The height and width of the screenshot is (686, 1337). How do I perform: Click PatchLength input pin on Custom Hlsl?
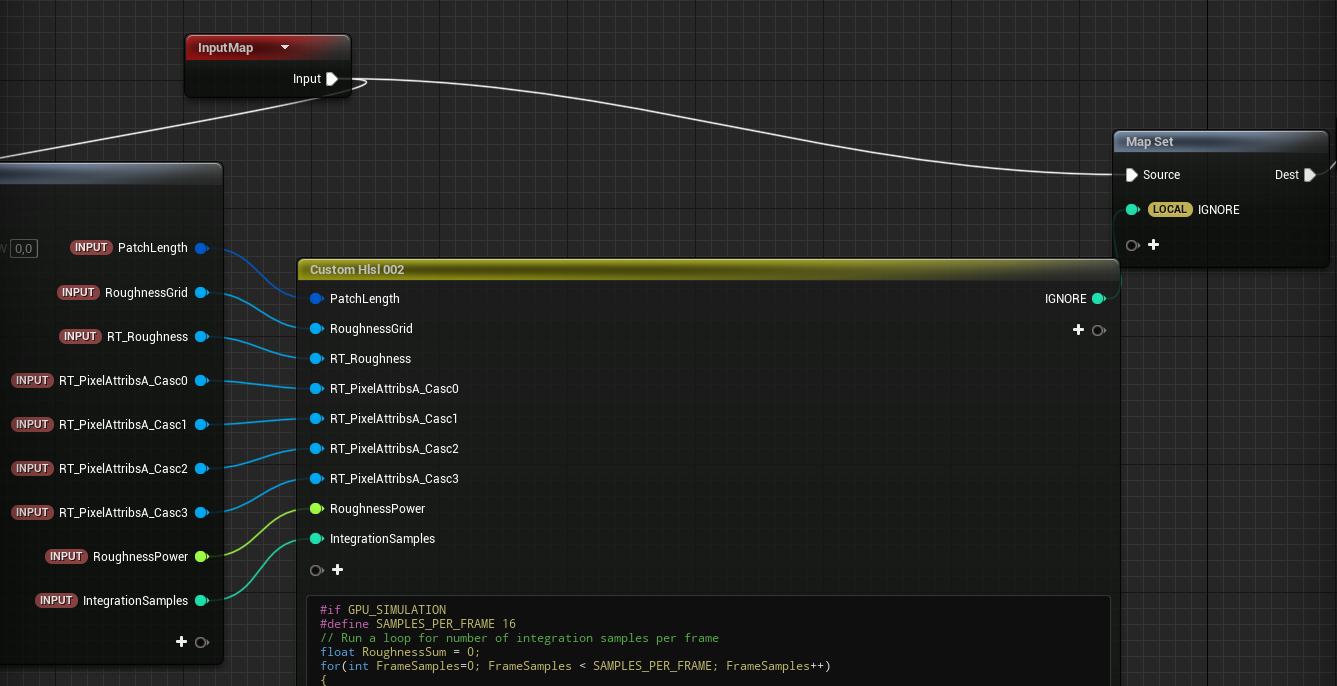(316, 299)
